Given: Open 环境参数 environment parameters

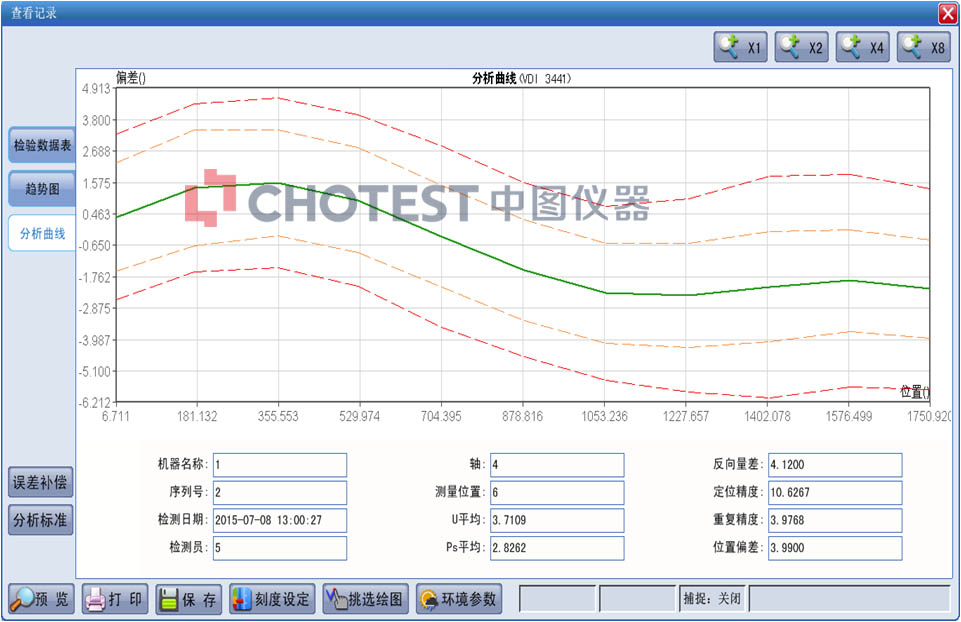Looking at the screenshot, I should (x=458, y=599).
